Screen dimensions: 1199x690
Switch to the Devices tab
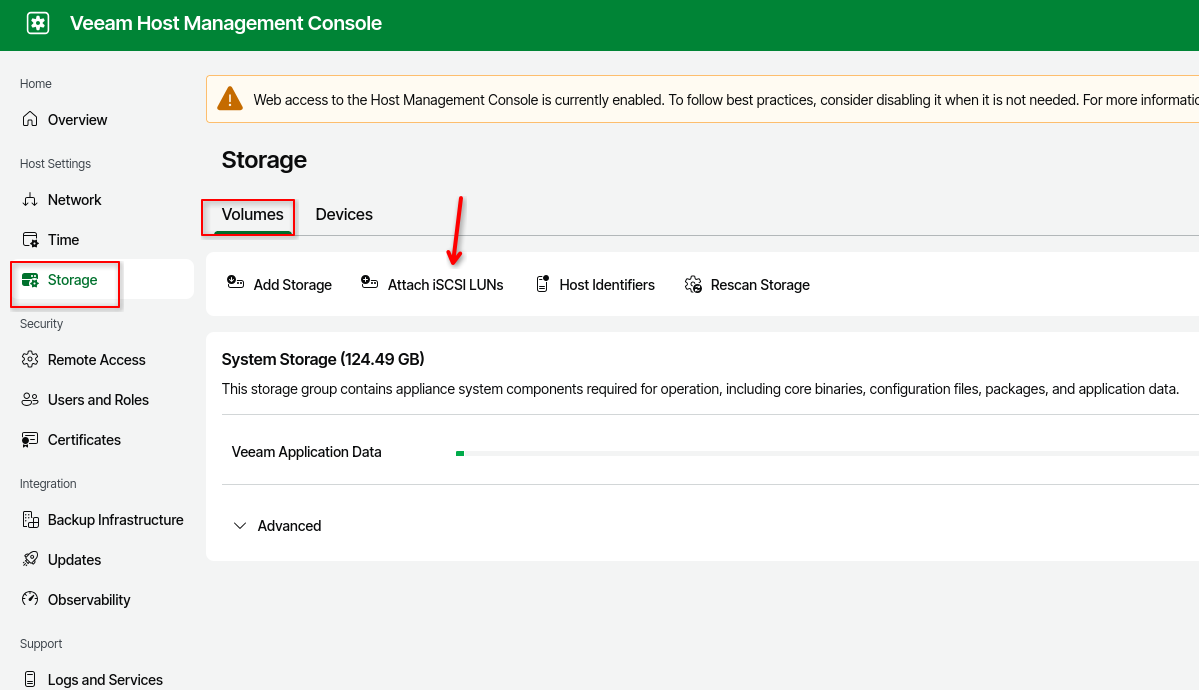[x=344, y=214]
